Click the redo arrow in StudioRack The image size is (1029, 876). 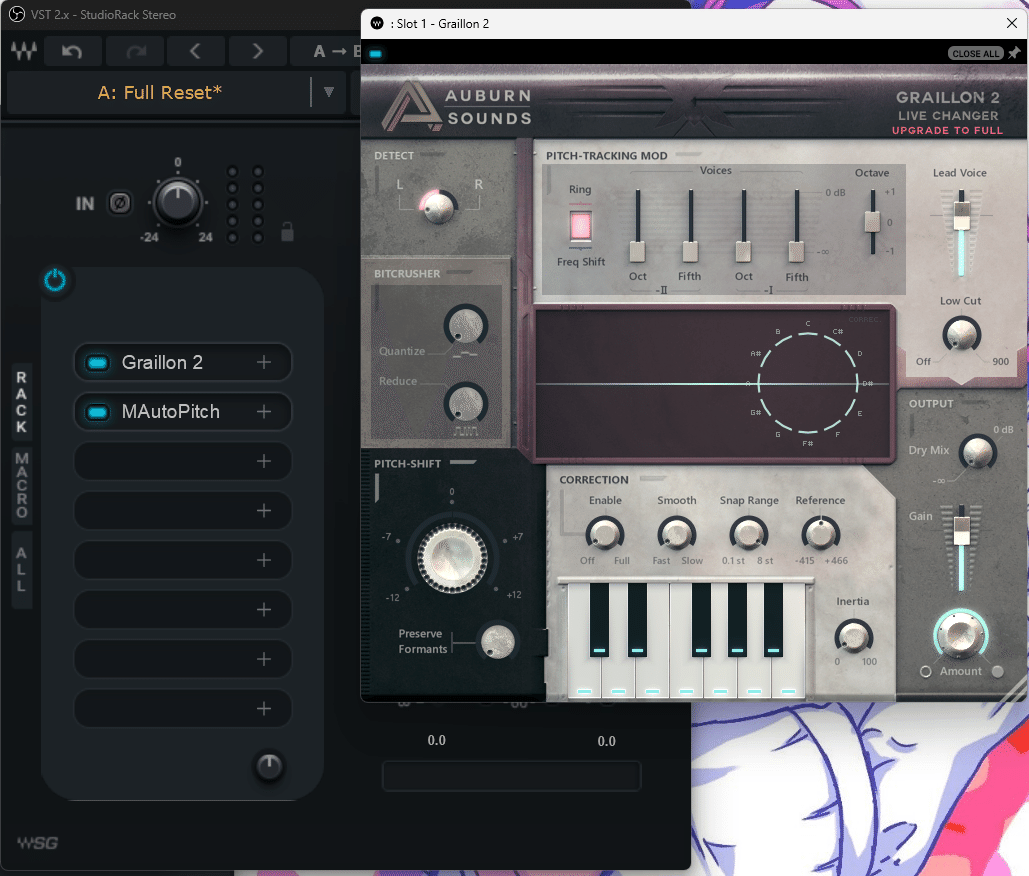coord(135,51)
